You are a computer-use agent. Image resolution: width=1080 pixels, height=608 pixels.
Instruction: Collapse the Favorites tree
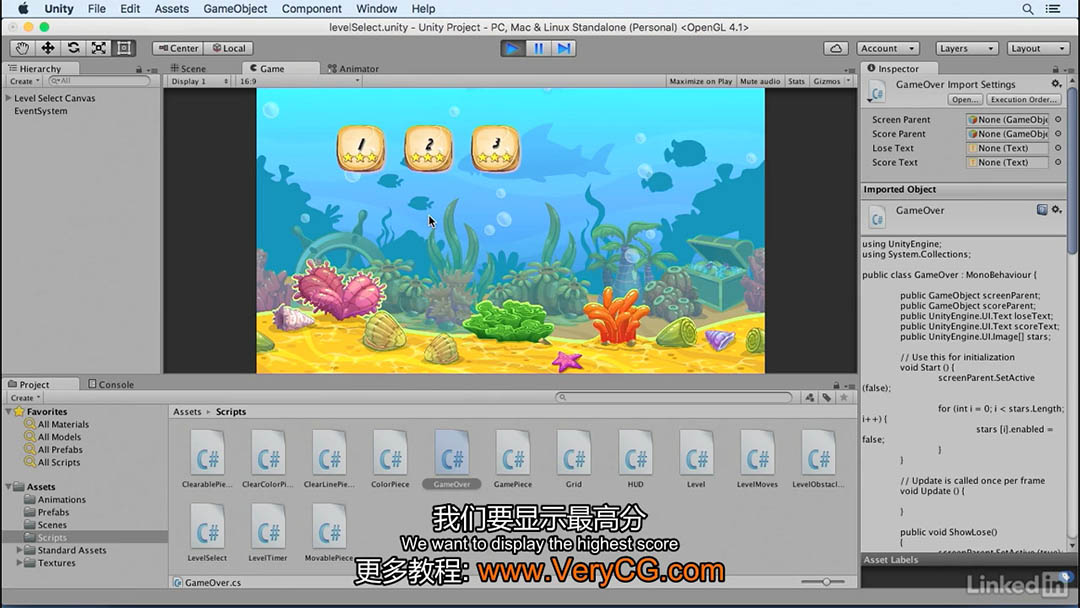point(8,411)
